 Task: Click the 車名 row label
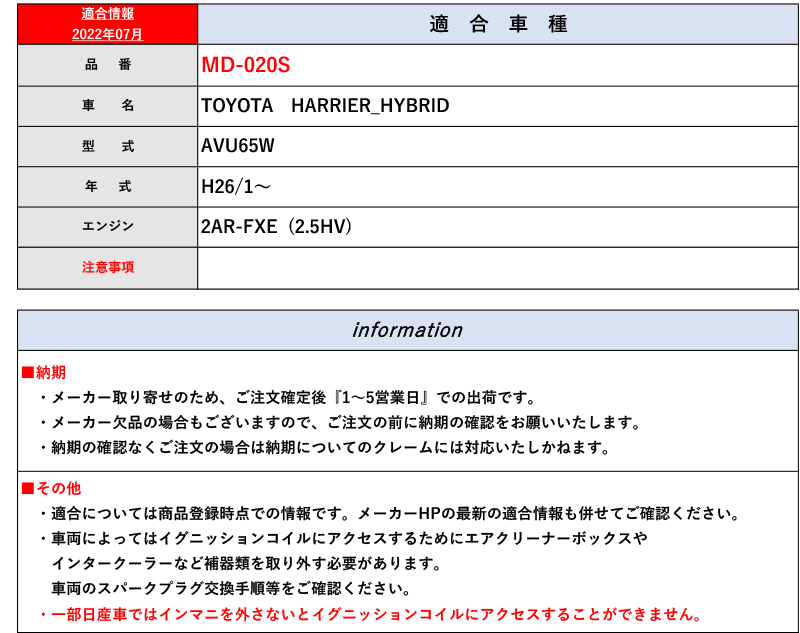pyautogui.click(x=108, y=106)
